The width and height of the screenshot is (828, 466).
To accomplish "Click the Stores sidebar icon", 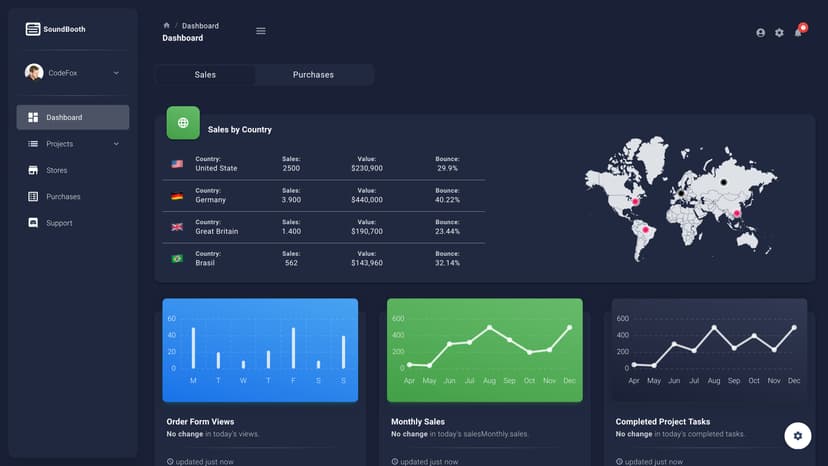I will coord(33,170).
